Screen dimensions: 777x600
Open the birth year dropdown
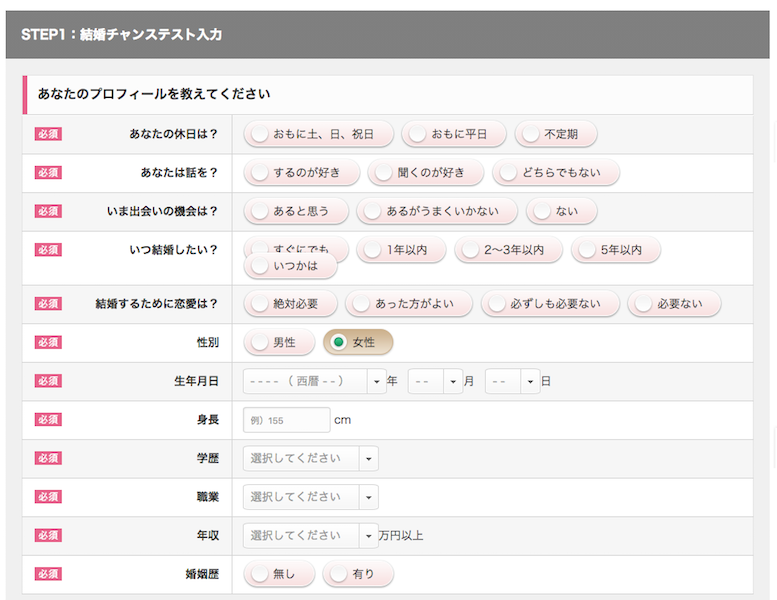pos(314,382)
